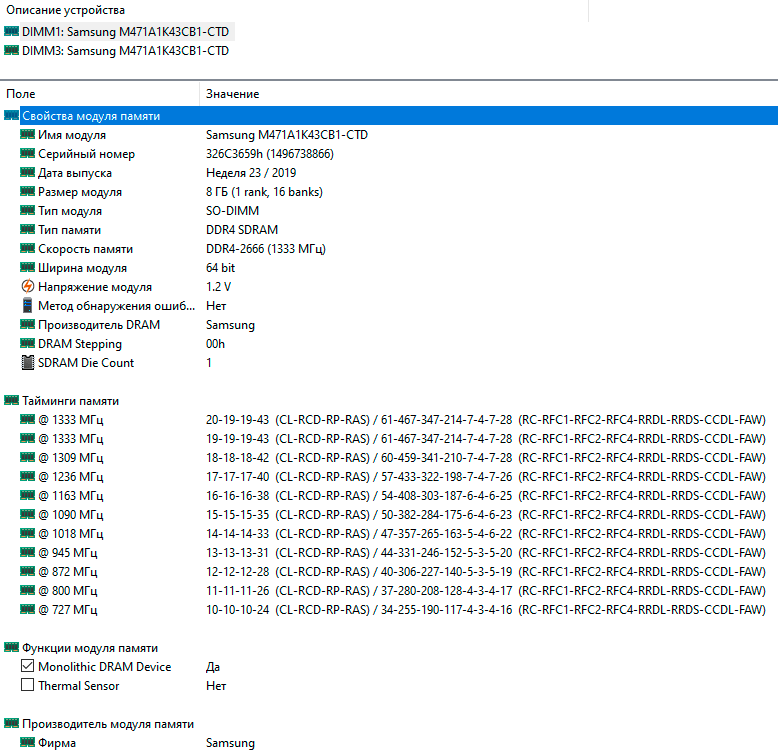The height and width of the screenshot is (751, 778).
Task: Select the 'Samsung' value in the 'Фирма' row
Action: pyautogui.click(x=231, y=743)
